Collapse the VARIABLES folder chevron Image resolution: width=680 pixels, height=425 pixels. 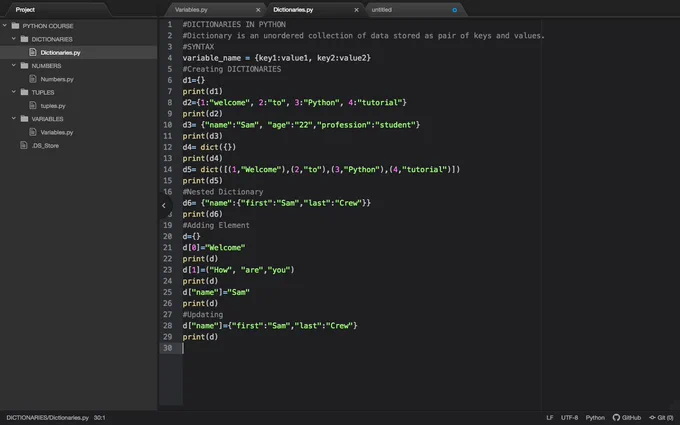coord(14,118)
